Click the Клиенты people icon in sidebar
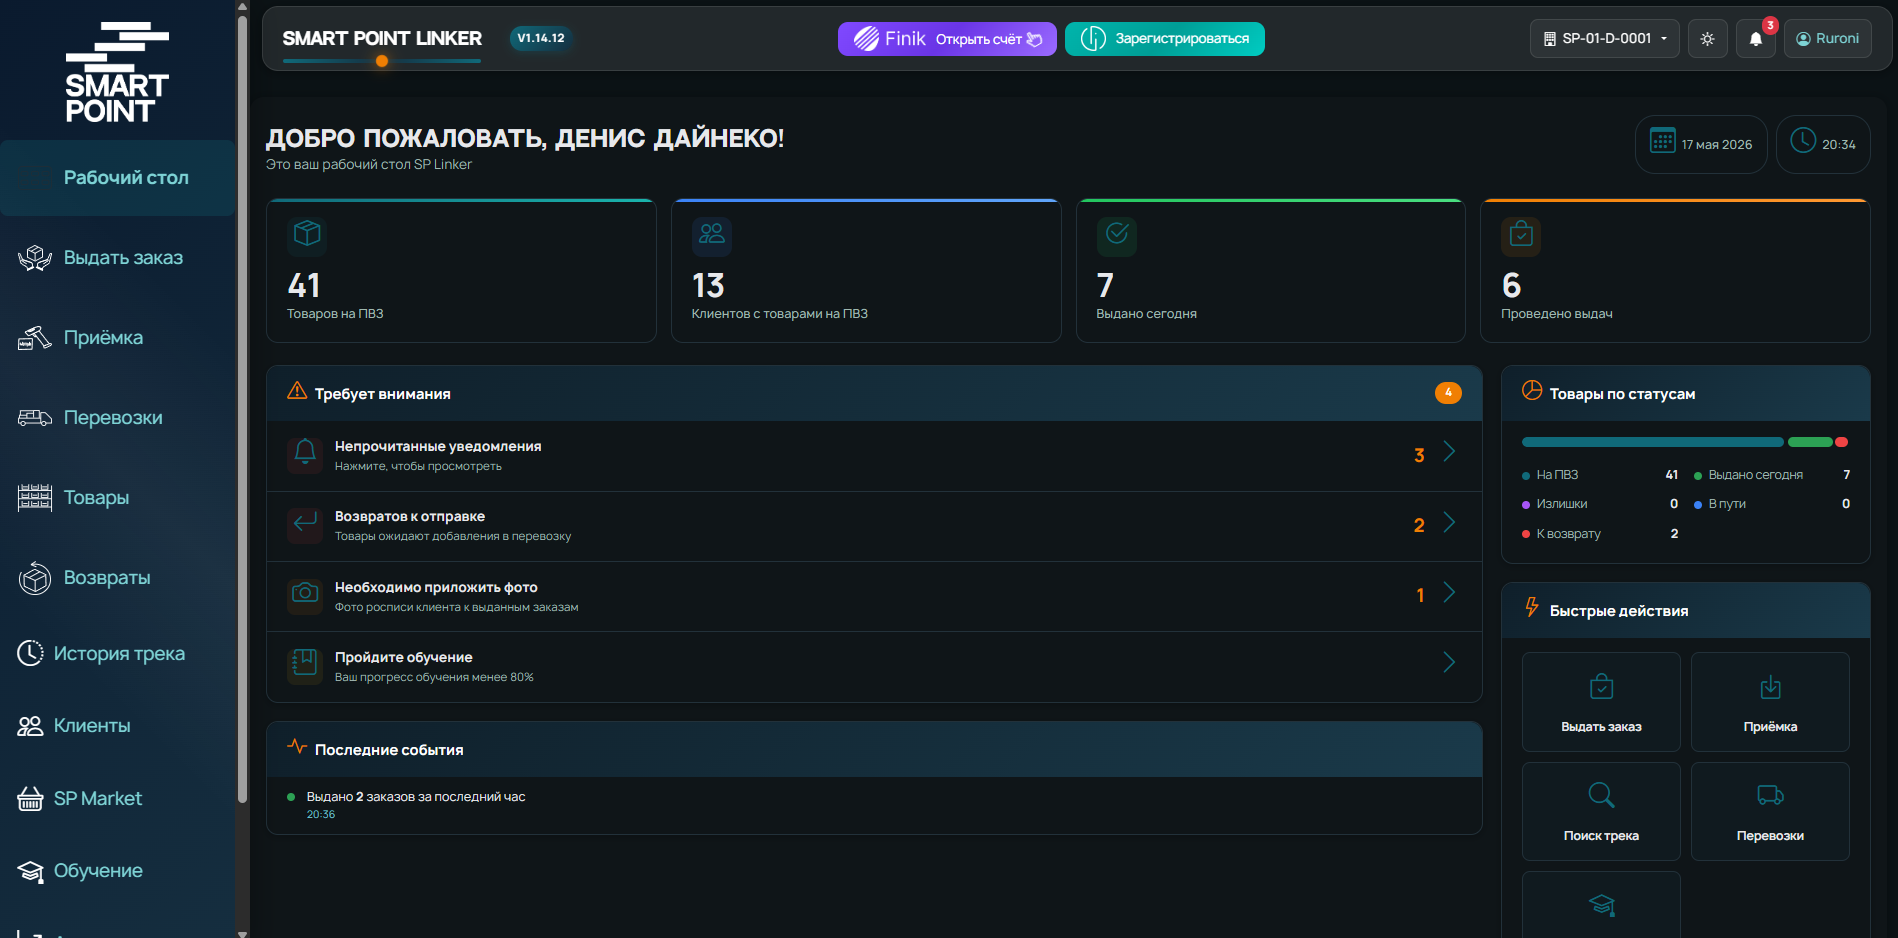 (30, 726)
